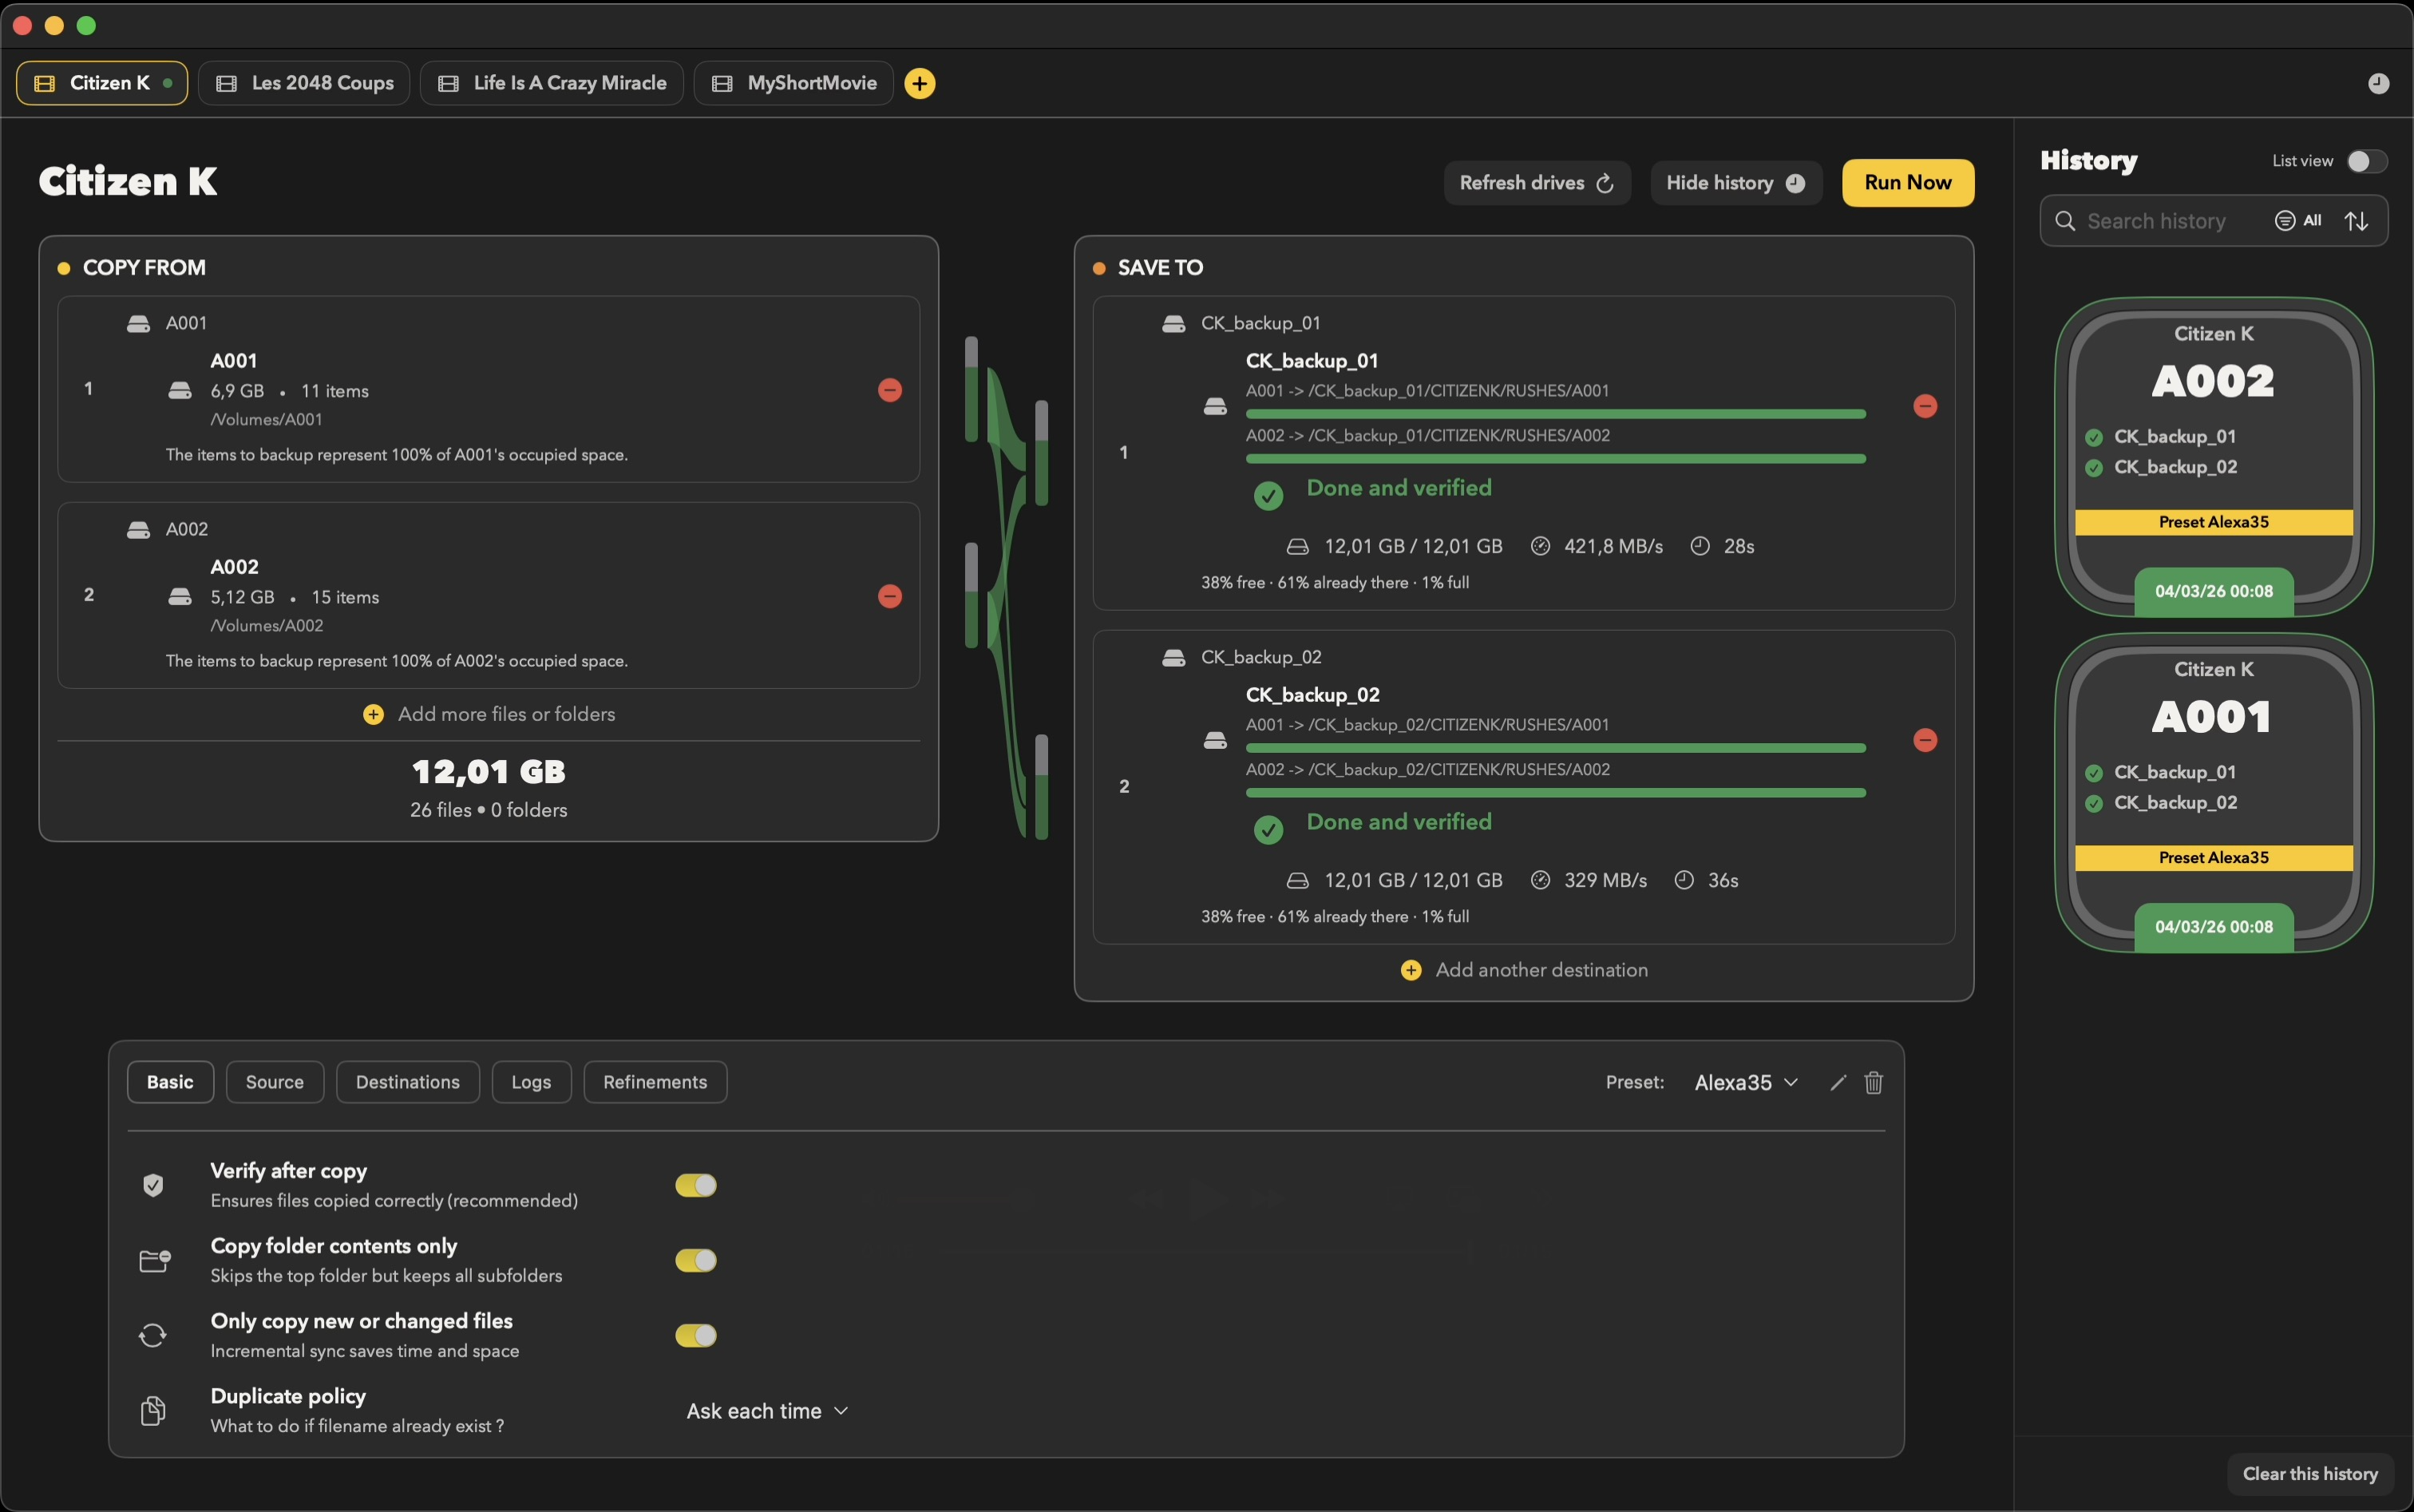
Task: Remove the A001 source with red minus icon
Action: (x=889, y=390)
